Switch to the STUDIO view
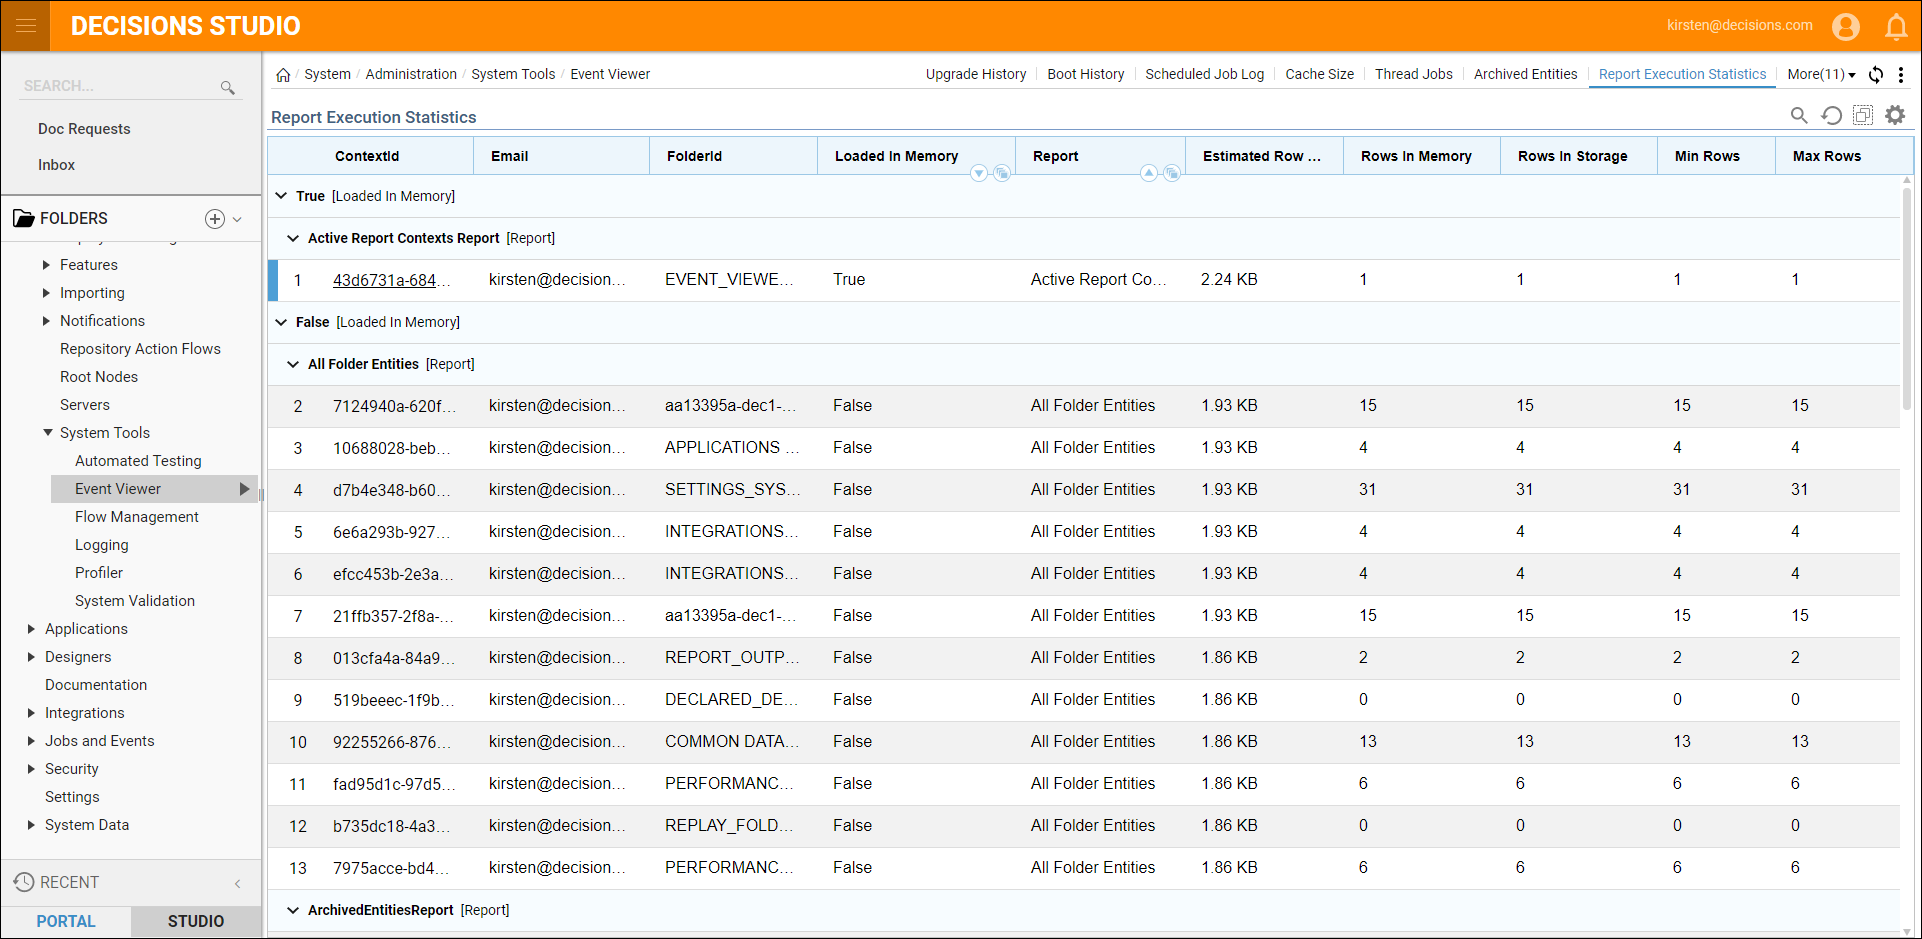Screen dimensions: 1922x939 196,921
